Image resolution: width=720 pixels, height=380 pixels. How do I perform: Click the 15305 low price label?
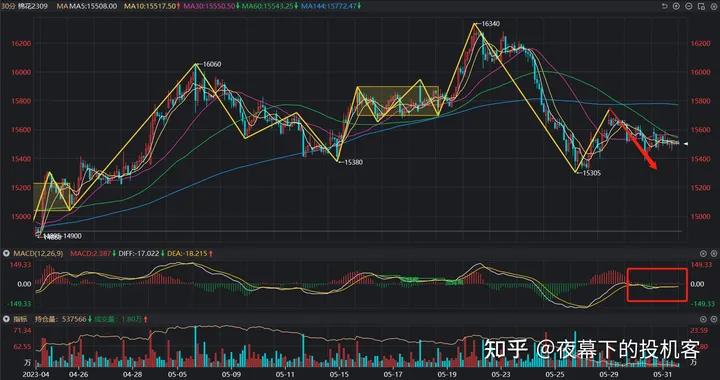(591, 173)
